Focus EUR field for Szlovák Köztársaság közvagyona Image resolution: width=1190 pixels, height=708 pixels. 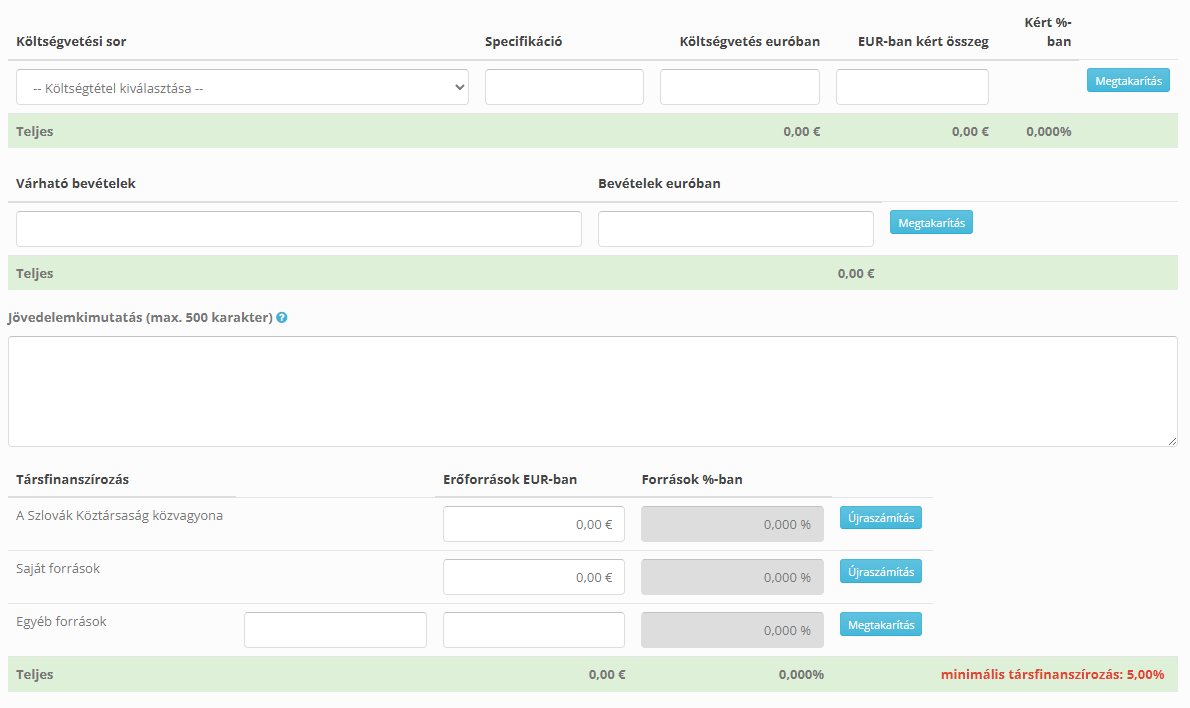(533, 524)
